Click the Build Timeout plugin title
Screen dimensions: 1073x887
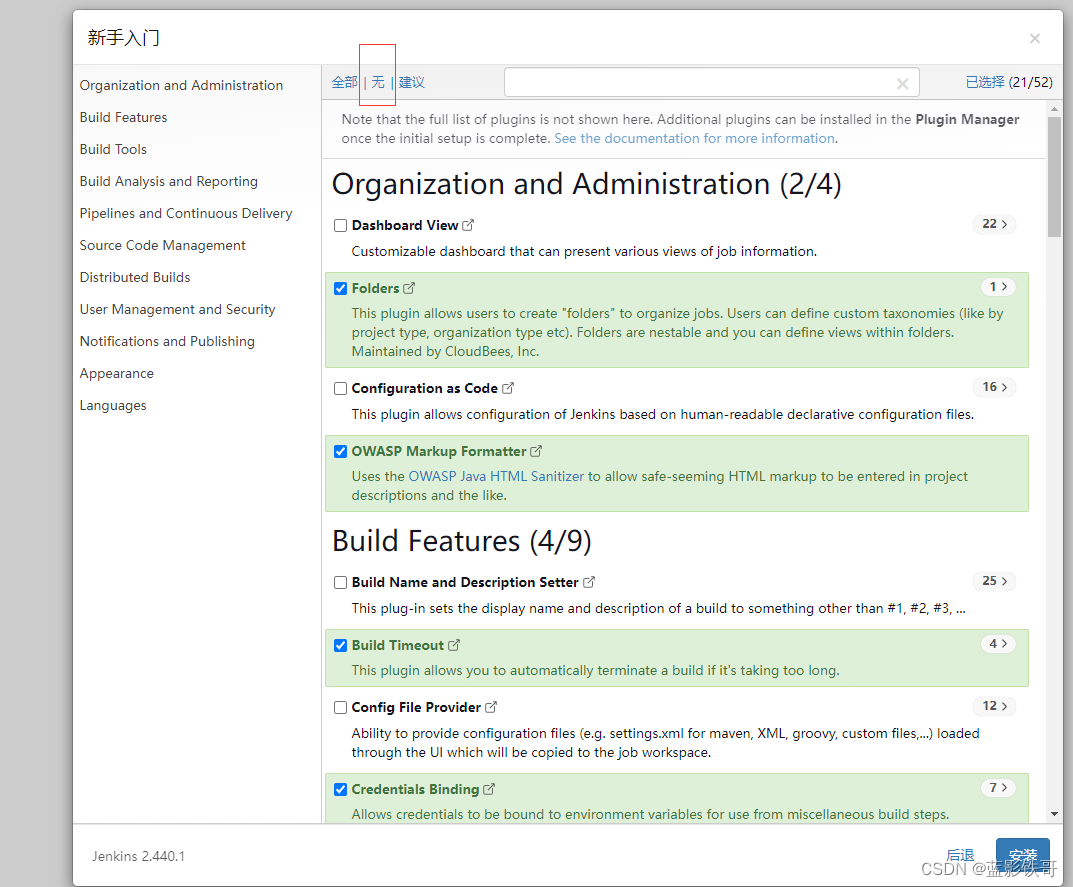398,645
